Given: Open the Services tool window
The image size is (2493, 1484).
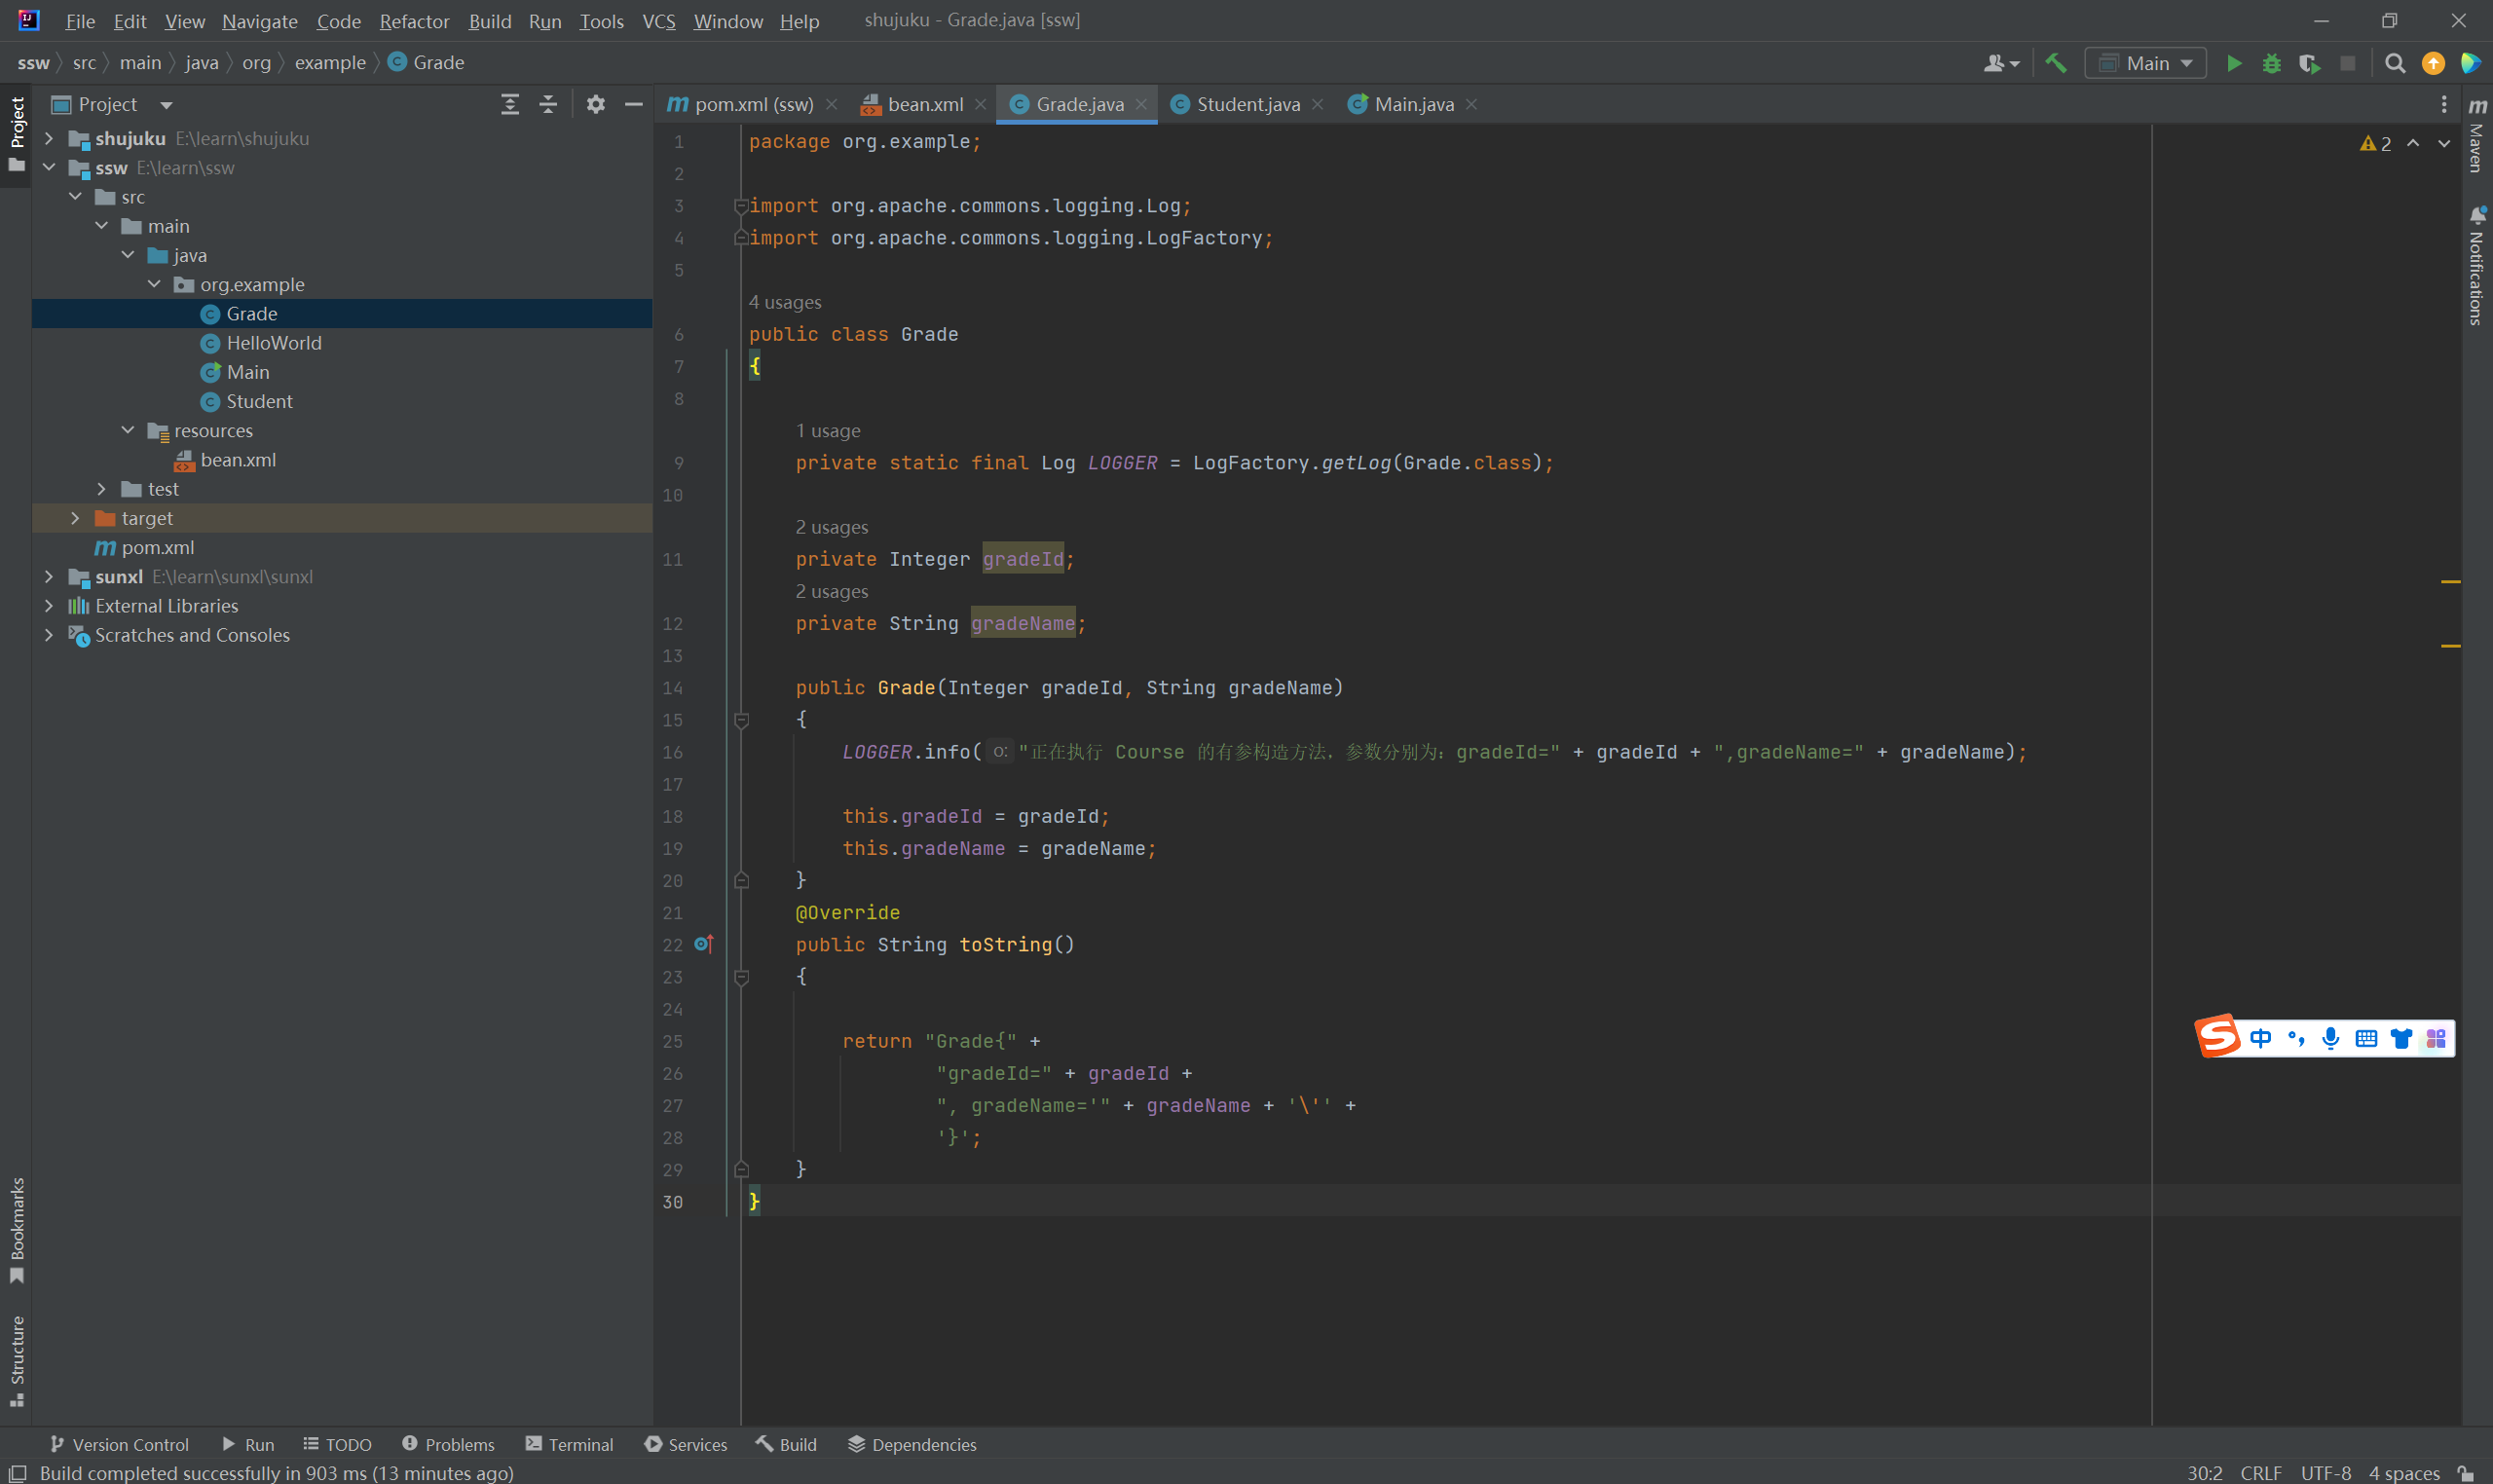Looking at the screenshot, I should click(x=686, y=1444).
